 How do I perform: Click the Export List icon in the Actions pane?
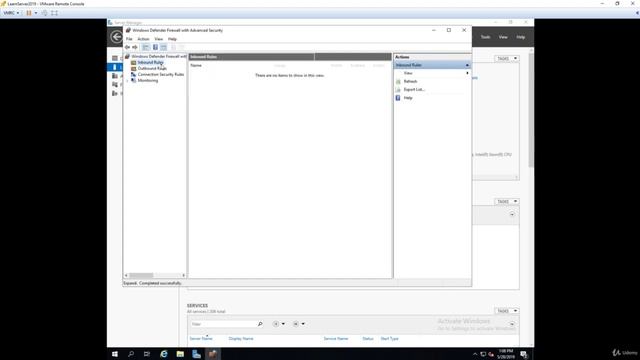(398, 90)
